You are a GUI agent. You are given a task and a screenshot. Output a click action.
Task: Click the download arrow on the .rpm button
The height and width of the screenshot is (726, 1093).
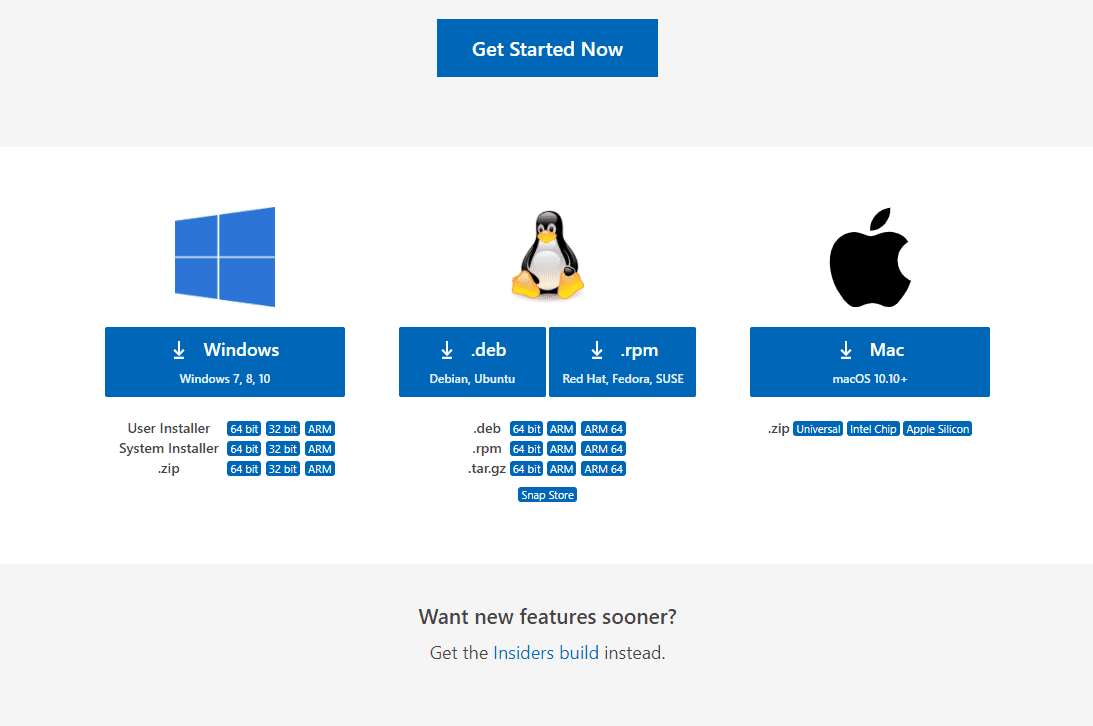point(596,350)
